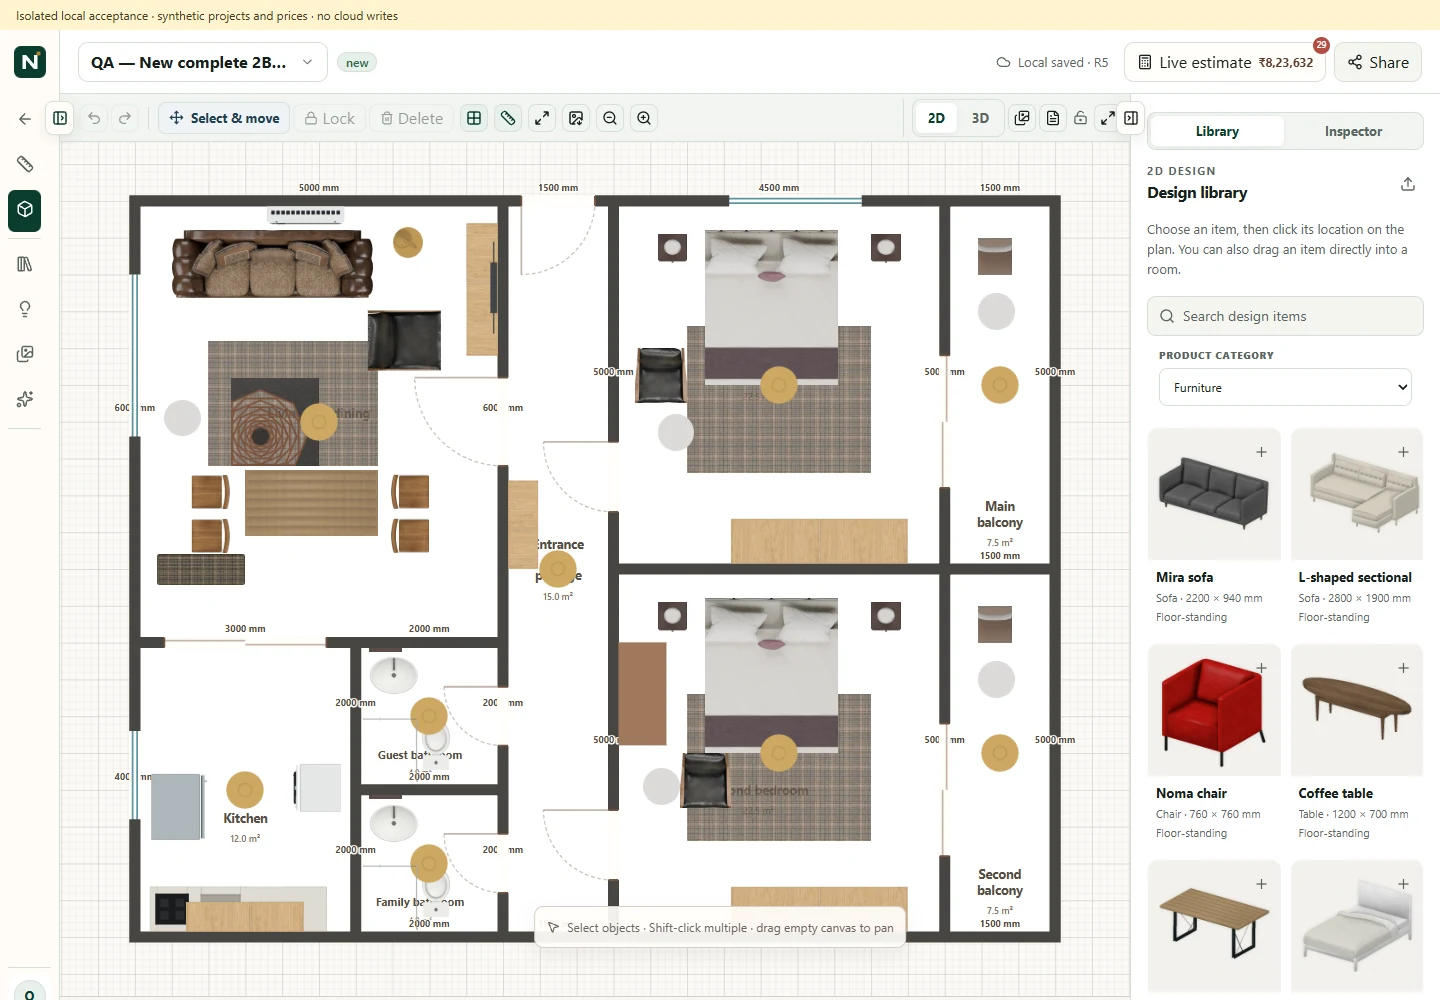Viewport: 1440px width, 1000px height.
Task: Activate the Select & move tool
Action: (224, 118)
